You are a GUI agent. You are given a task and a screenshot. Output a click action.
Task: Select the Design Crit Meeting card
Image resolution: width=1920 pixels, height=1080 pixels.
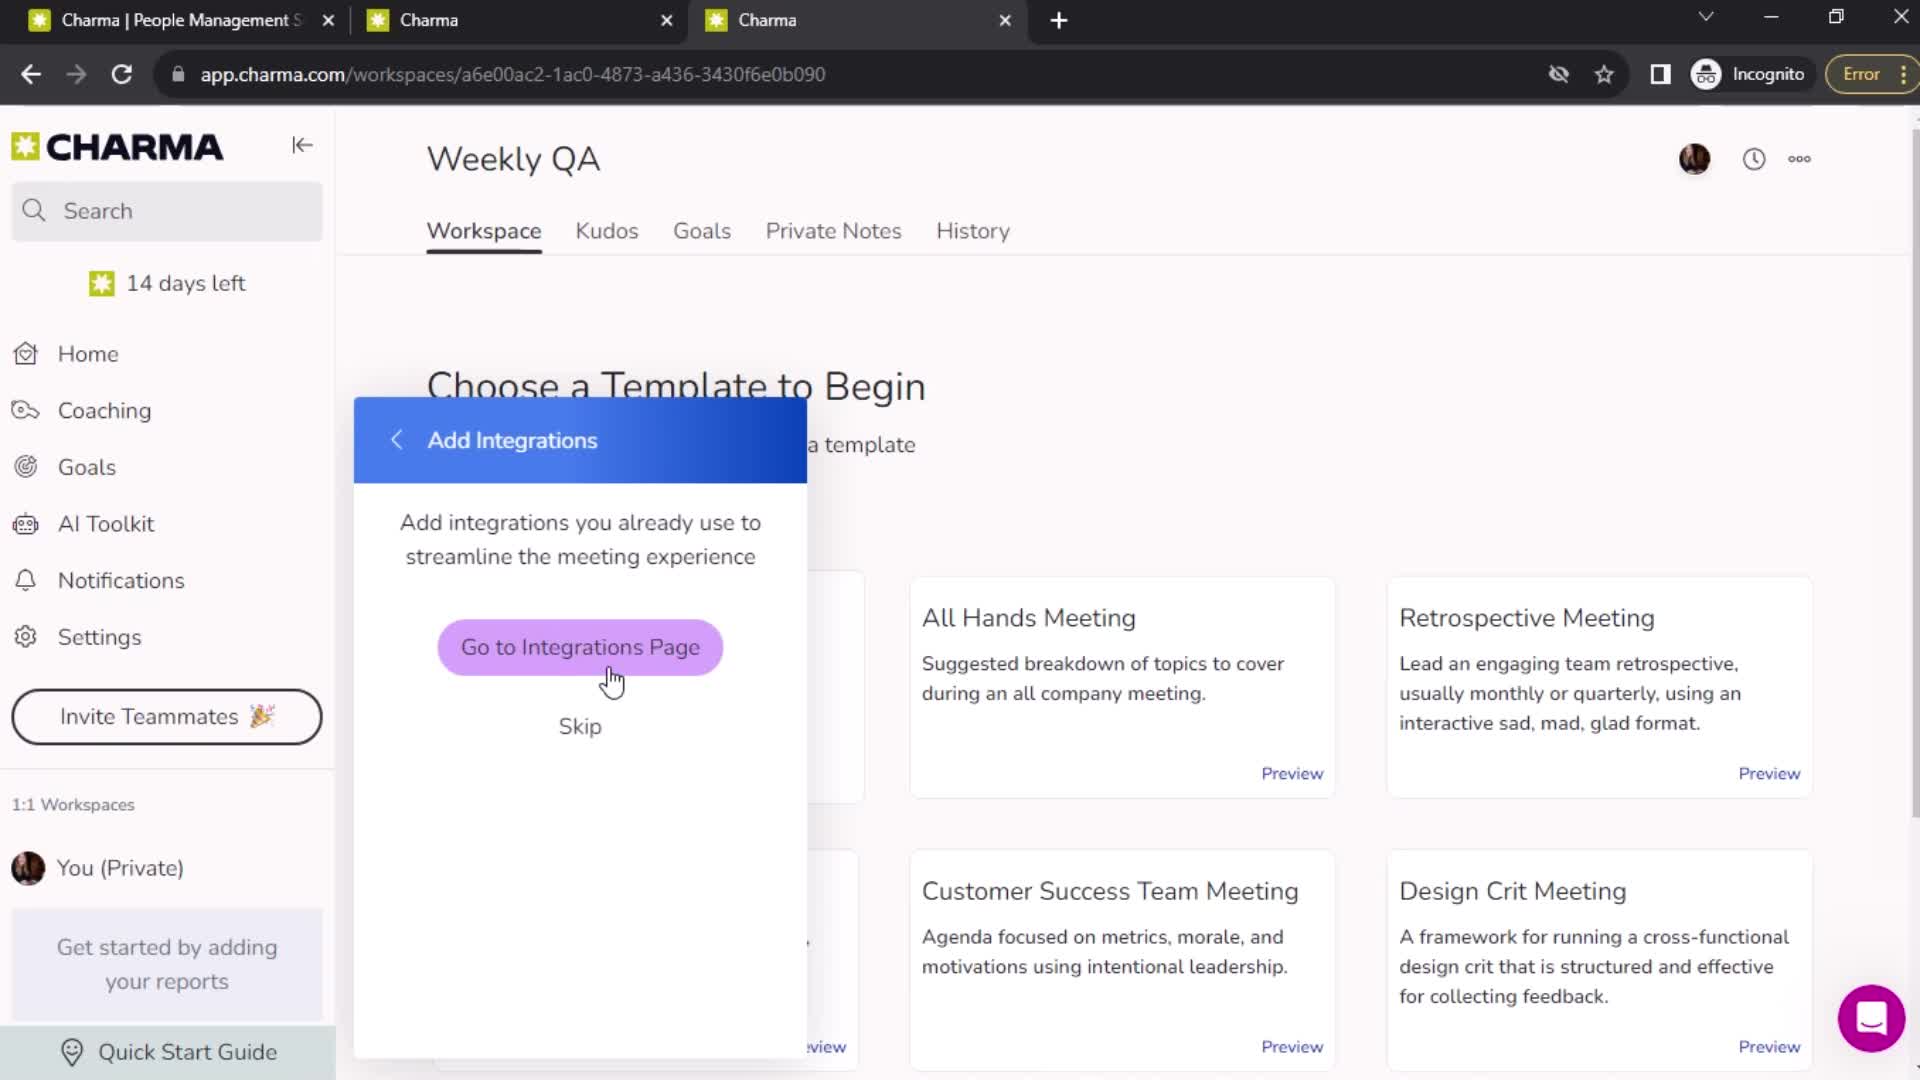pyautogui.click(x=1599, y=961)
